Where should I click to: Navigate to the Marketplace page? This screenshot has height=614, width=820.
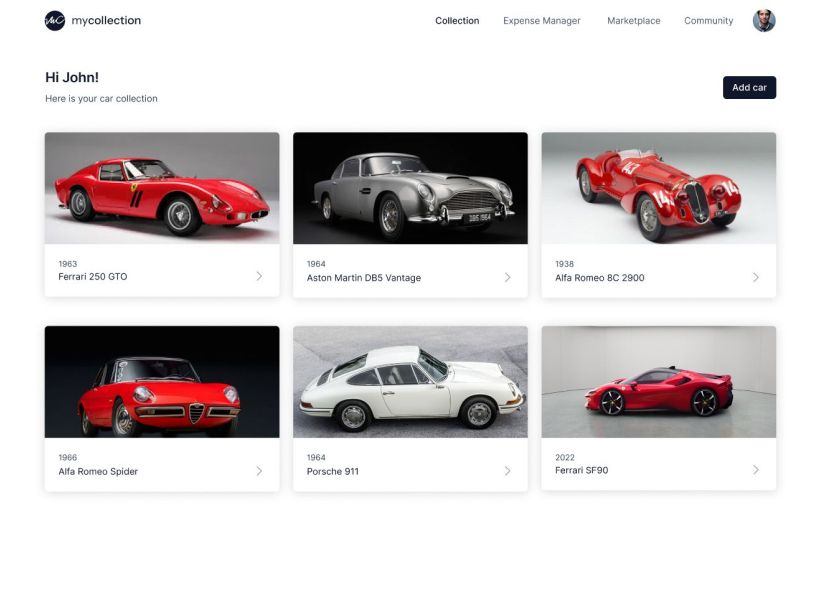[632, 20]
